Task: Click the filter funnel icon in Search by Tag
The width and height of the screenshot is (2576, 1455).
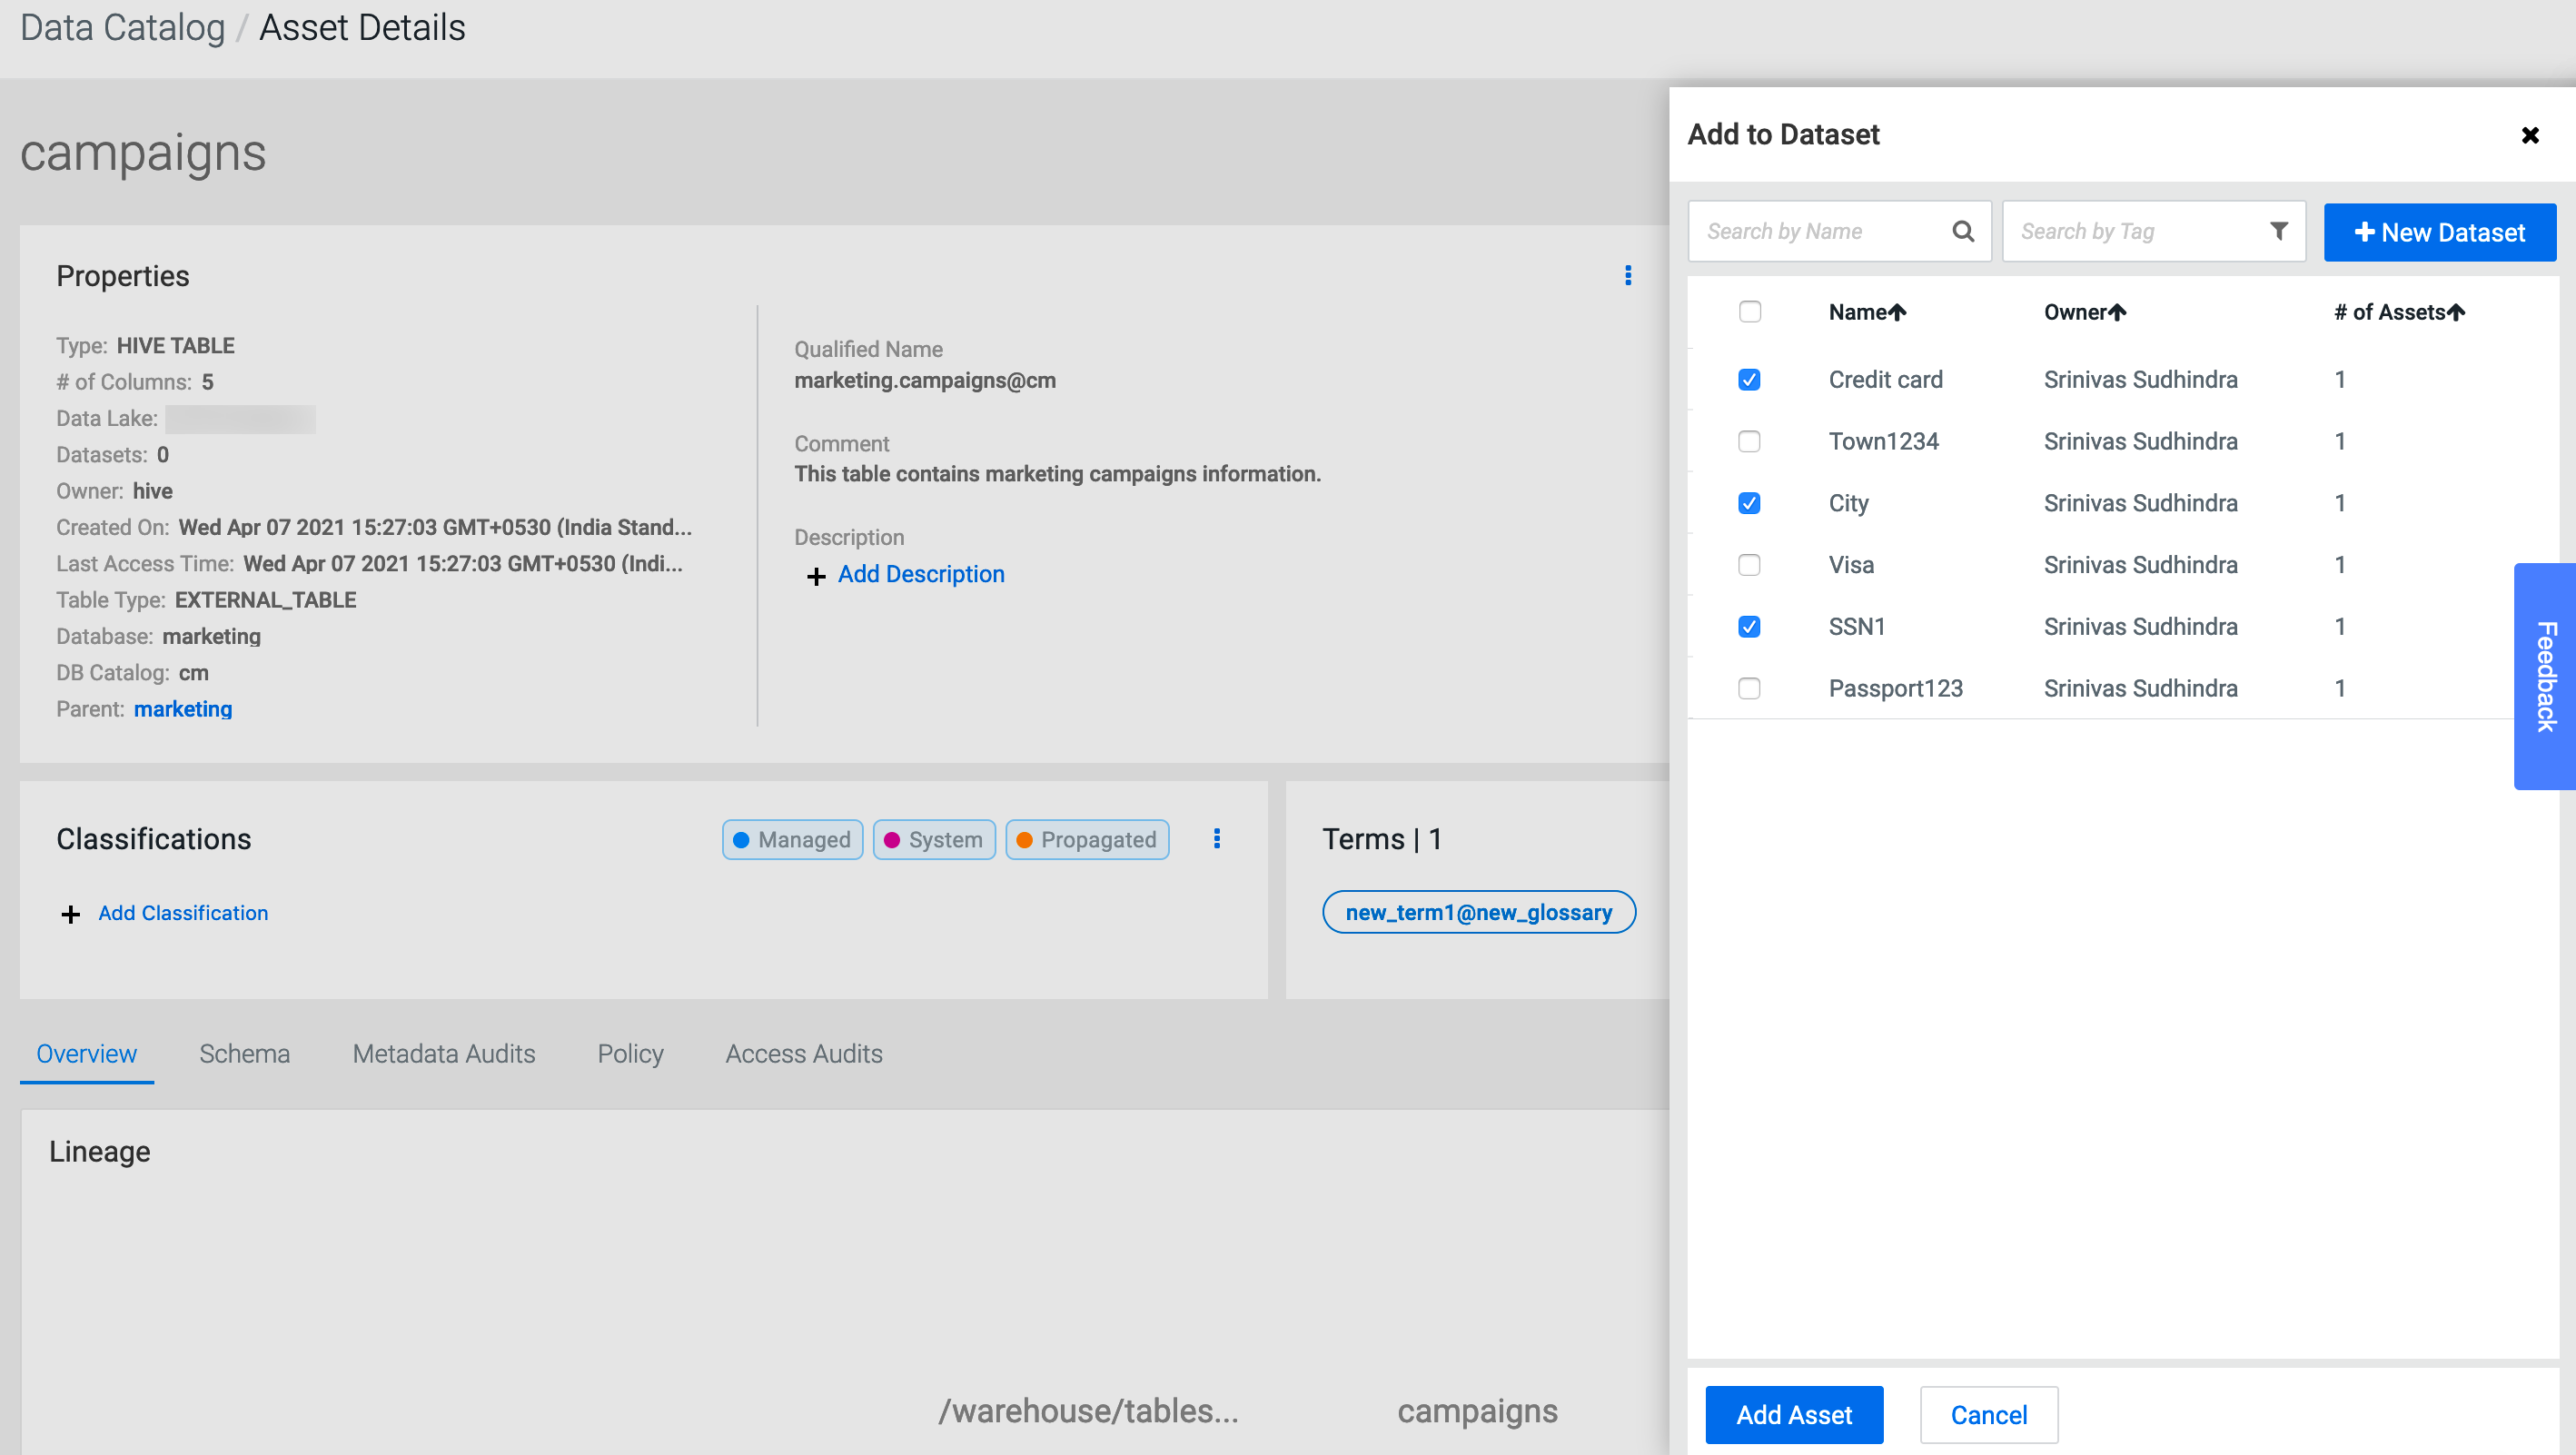Action: pos(2278,231)
